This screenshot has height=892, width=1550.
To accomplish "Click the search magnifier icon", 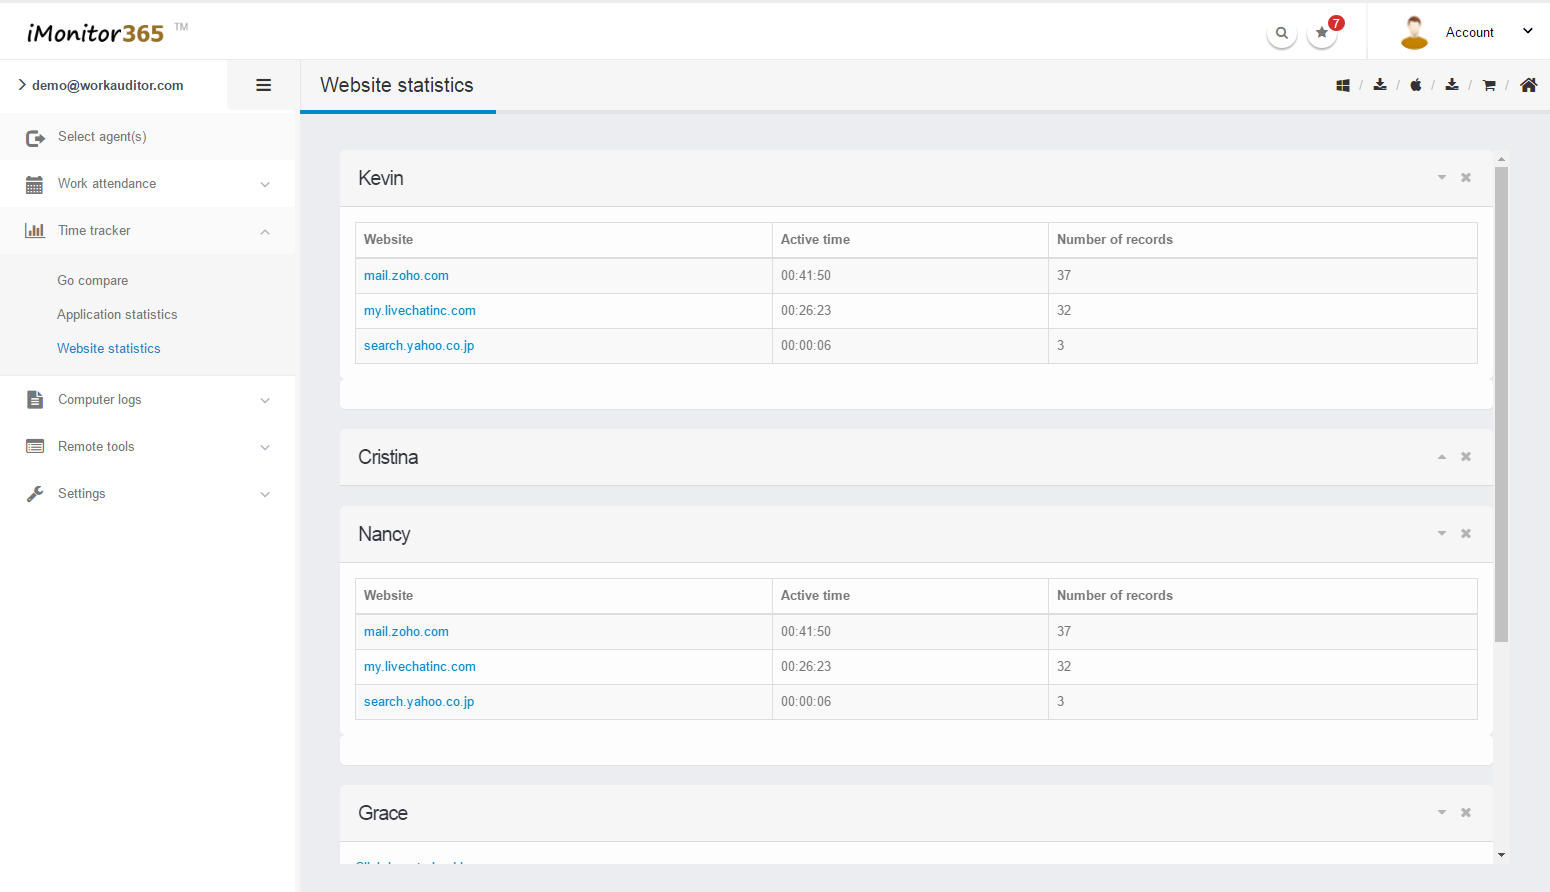I will pos(1281,33).
